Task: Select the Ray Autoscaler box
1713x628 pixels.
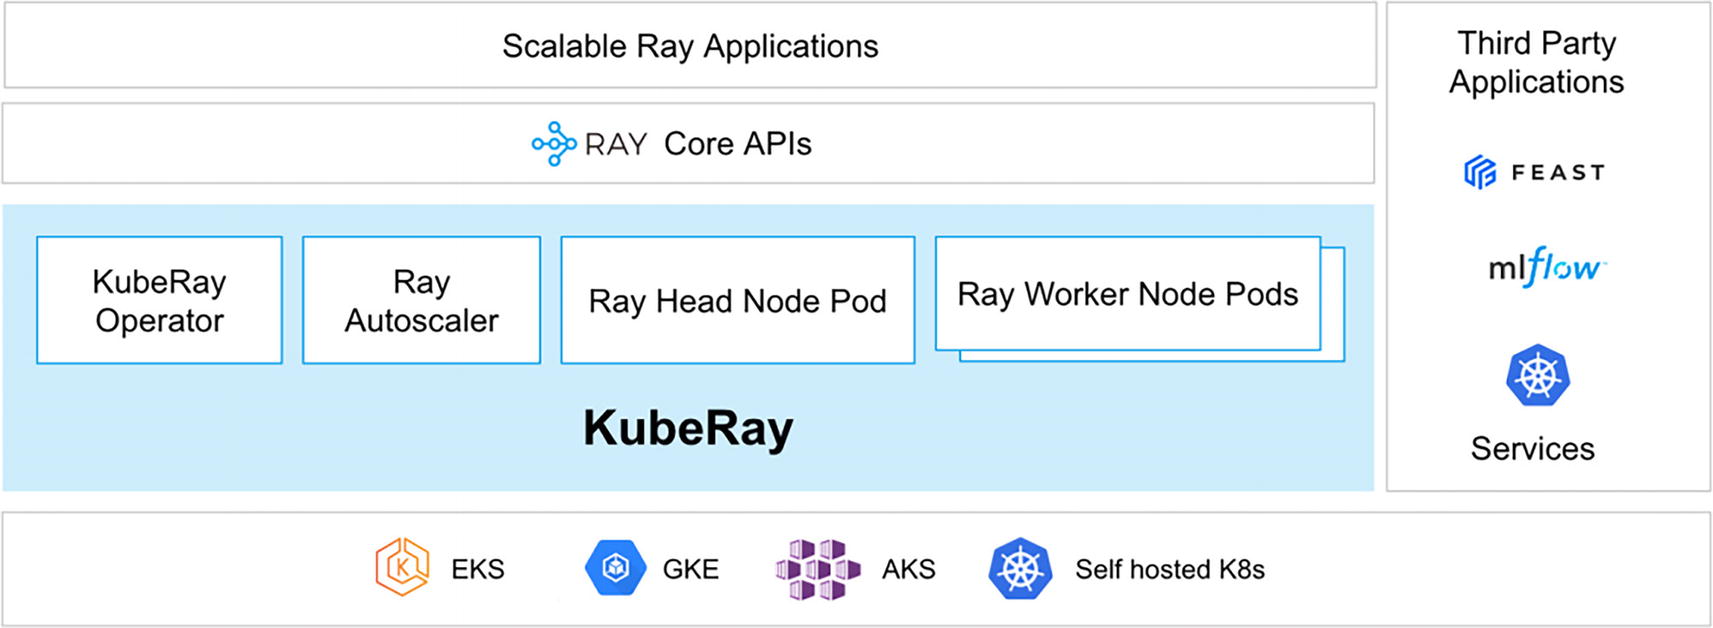Action: (x=421, y=300)
